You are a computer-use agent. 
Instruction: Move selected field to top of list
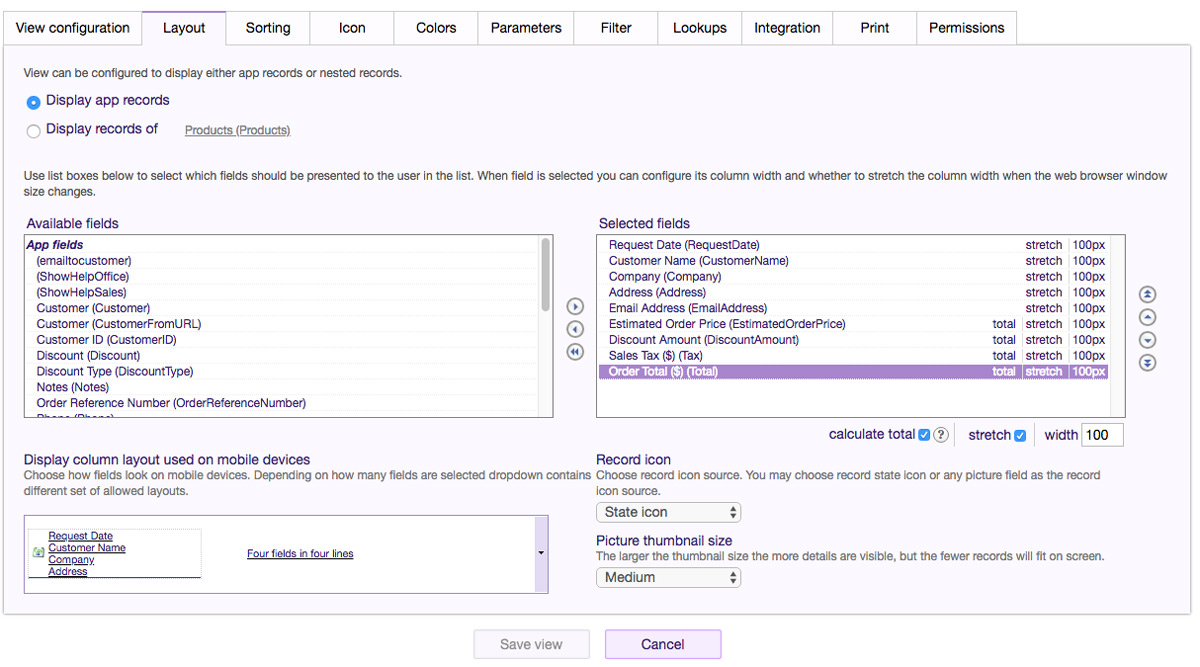point(1148,294)
